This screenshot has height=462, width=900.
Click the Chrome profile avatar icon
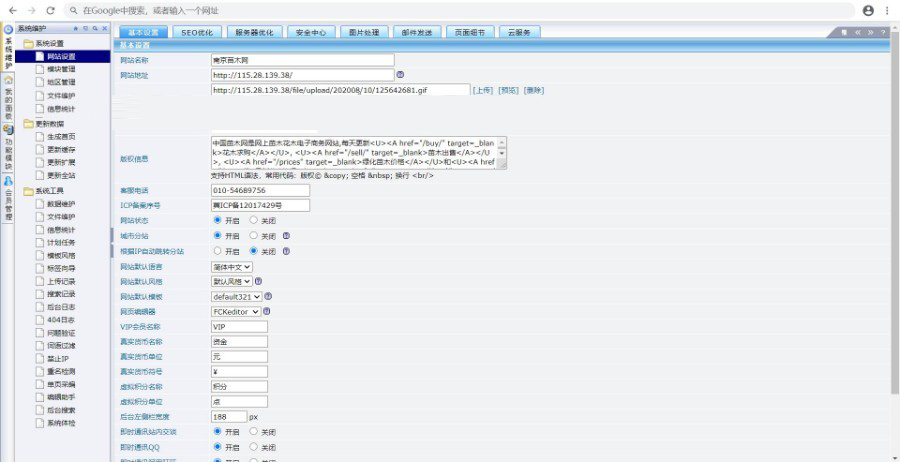click(x=867, y=10)
